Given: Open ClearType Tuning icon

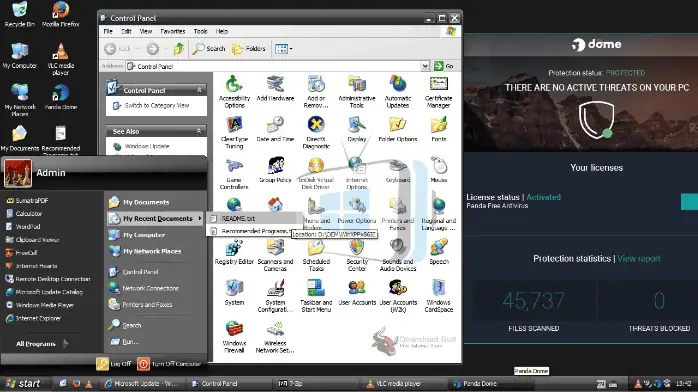Looking at the screenshot, I should click(x=234, y=133).
